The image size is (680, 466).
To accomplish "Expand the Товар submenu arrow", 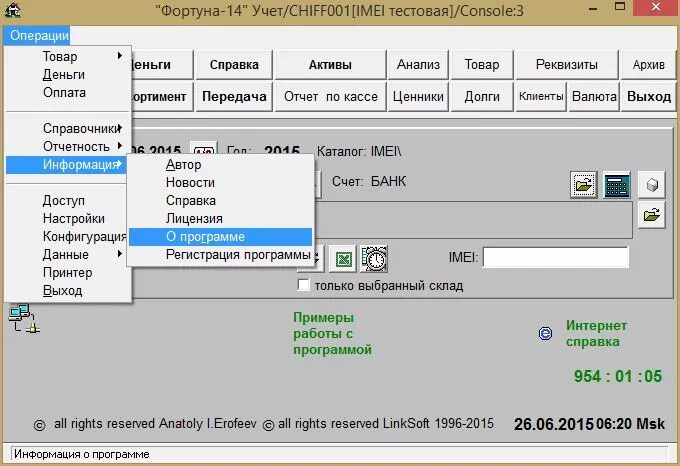I will 119,56.
